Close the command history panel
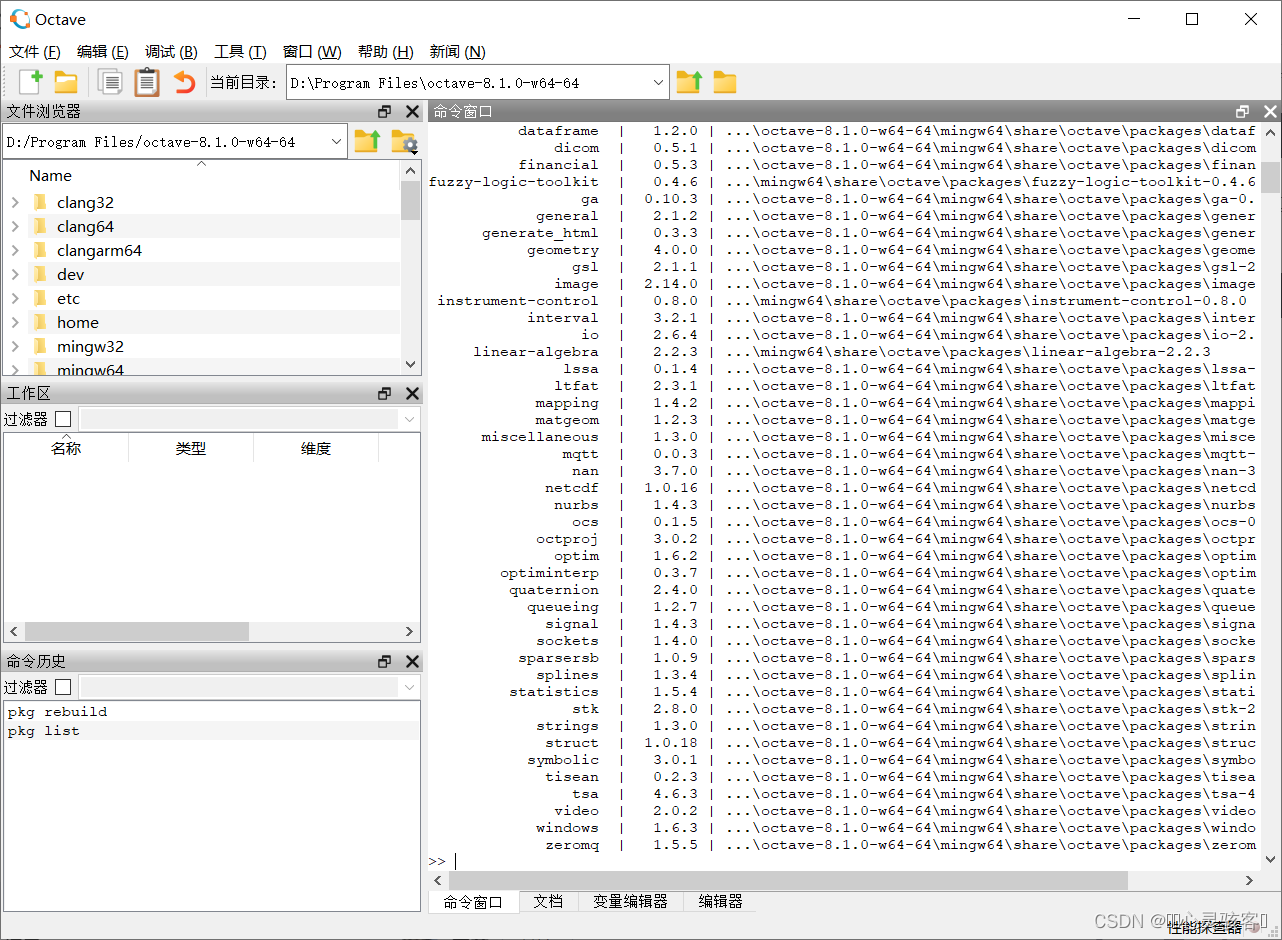The image size is (1282, 940). pyautogui.click(x=412, y=662)
